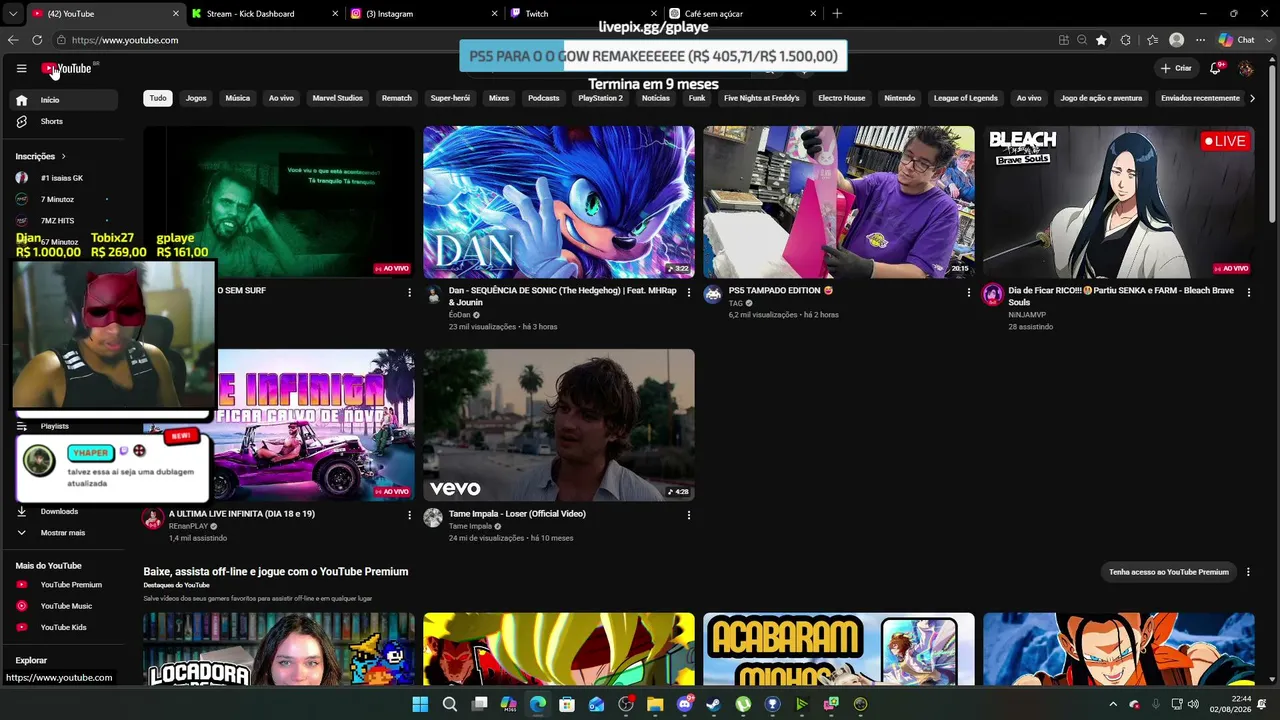Open the YouTube account avatar menu
This screenshot has width=1280, height=720.
(x=1246, y=68)
